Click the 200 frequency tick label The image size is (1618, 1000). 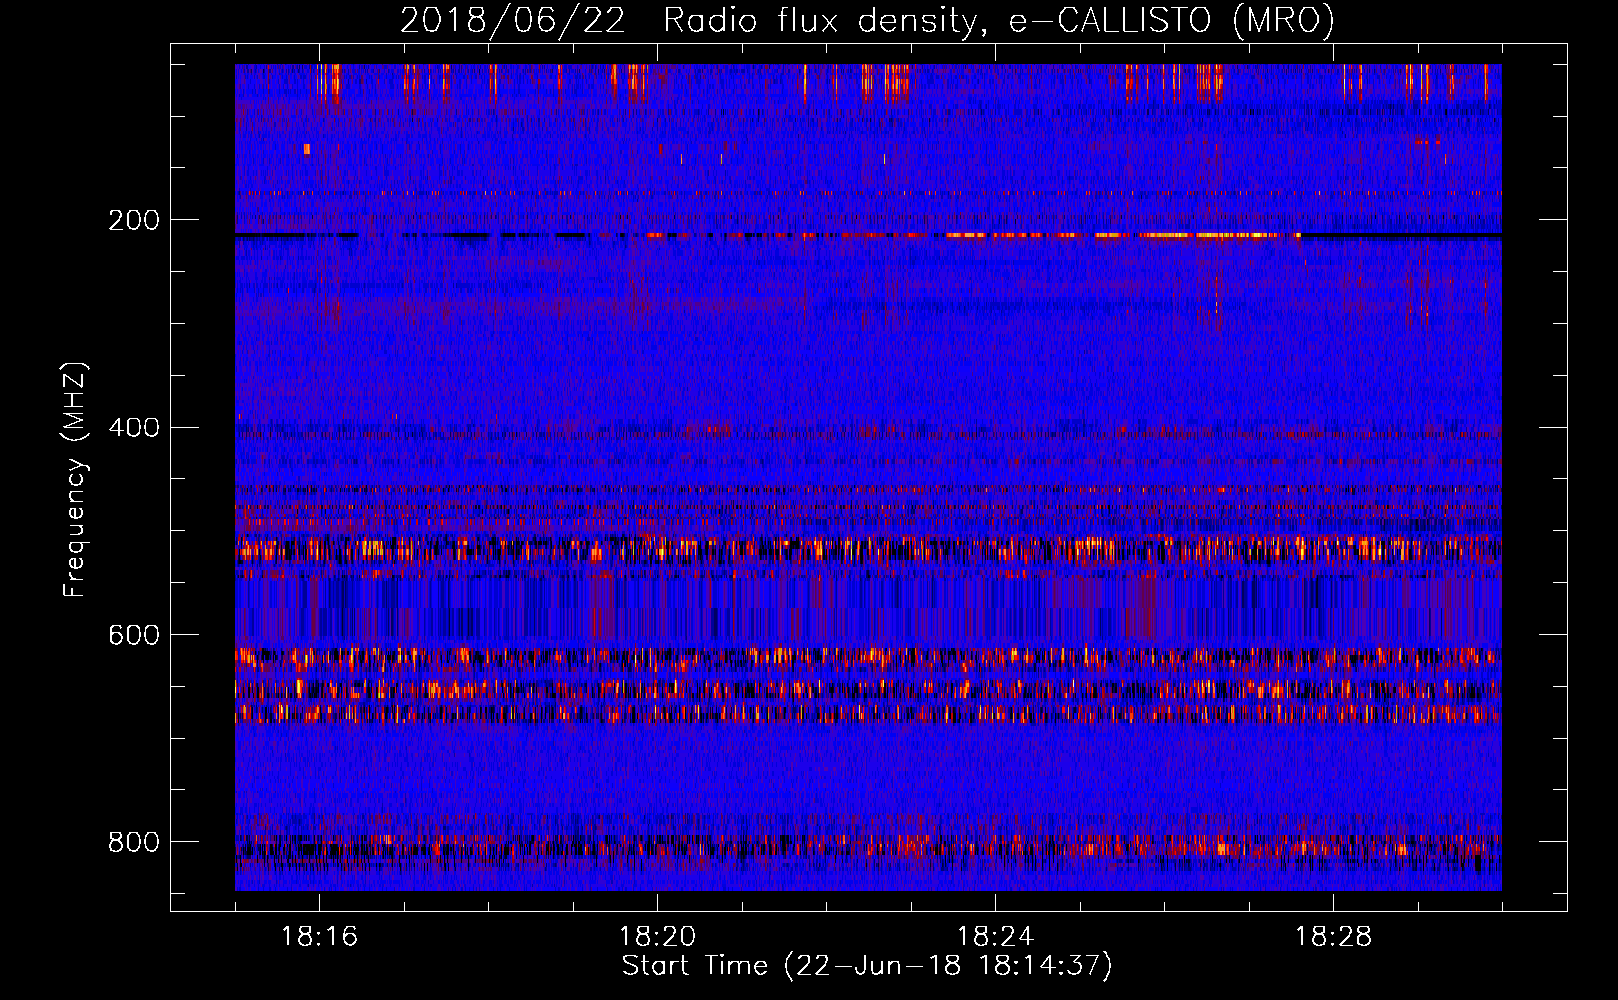(x=134, y=220)
